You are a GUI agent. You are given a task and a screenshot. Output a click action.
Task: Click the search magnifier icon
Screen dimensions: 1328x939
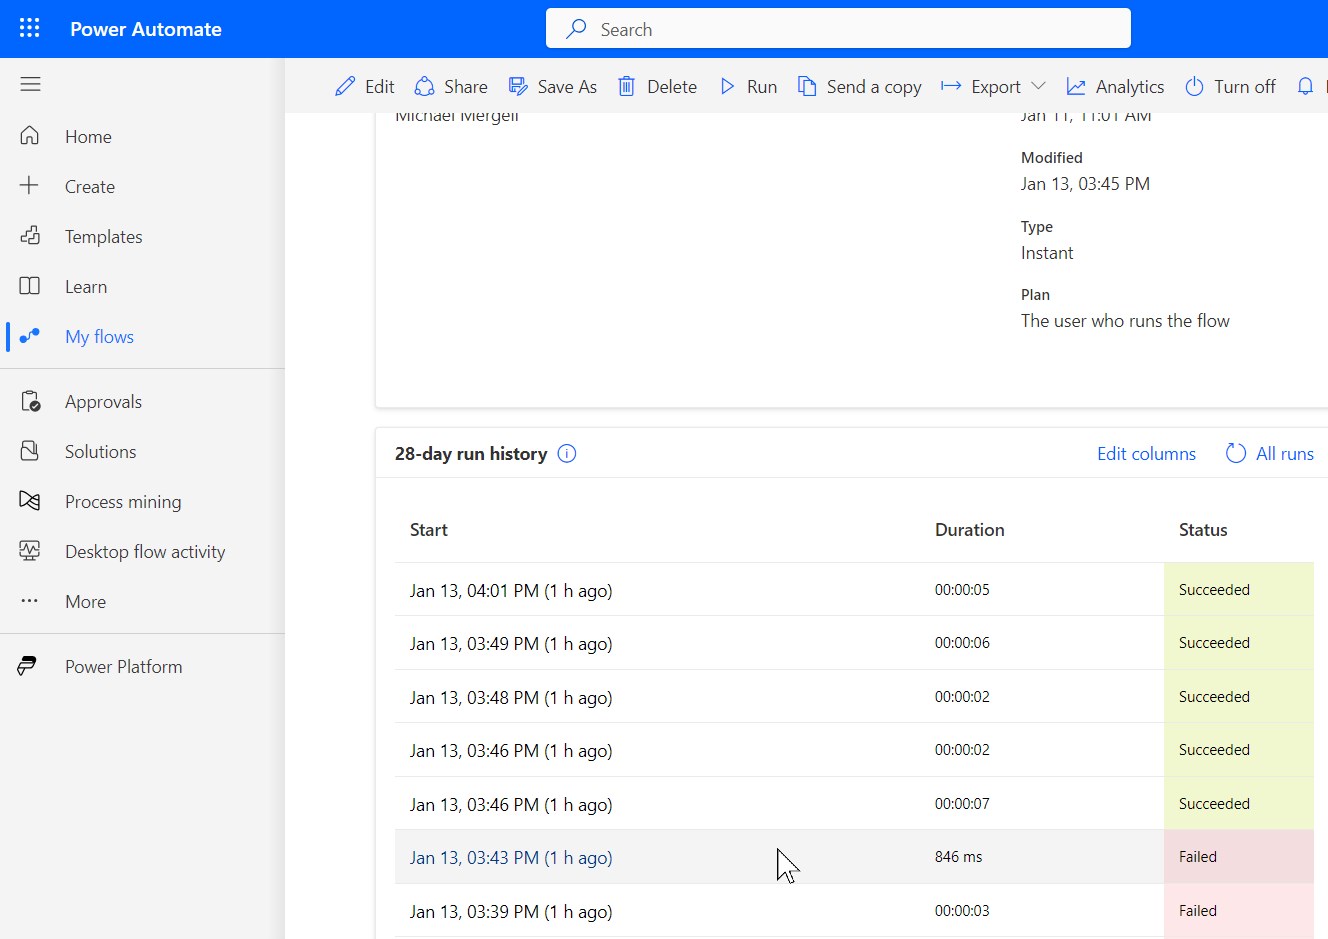[576, 29]
